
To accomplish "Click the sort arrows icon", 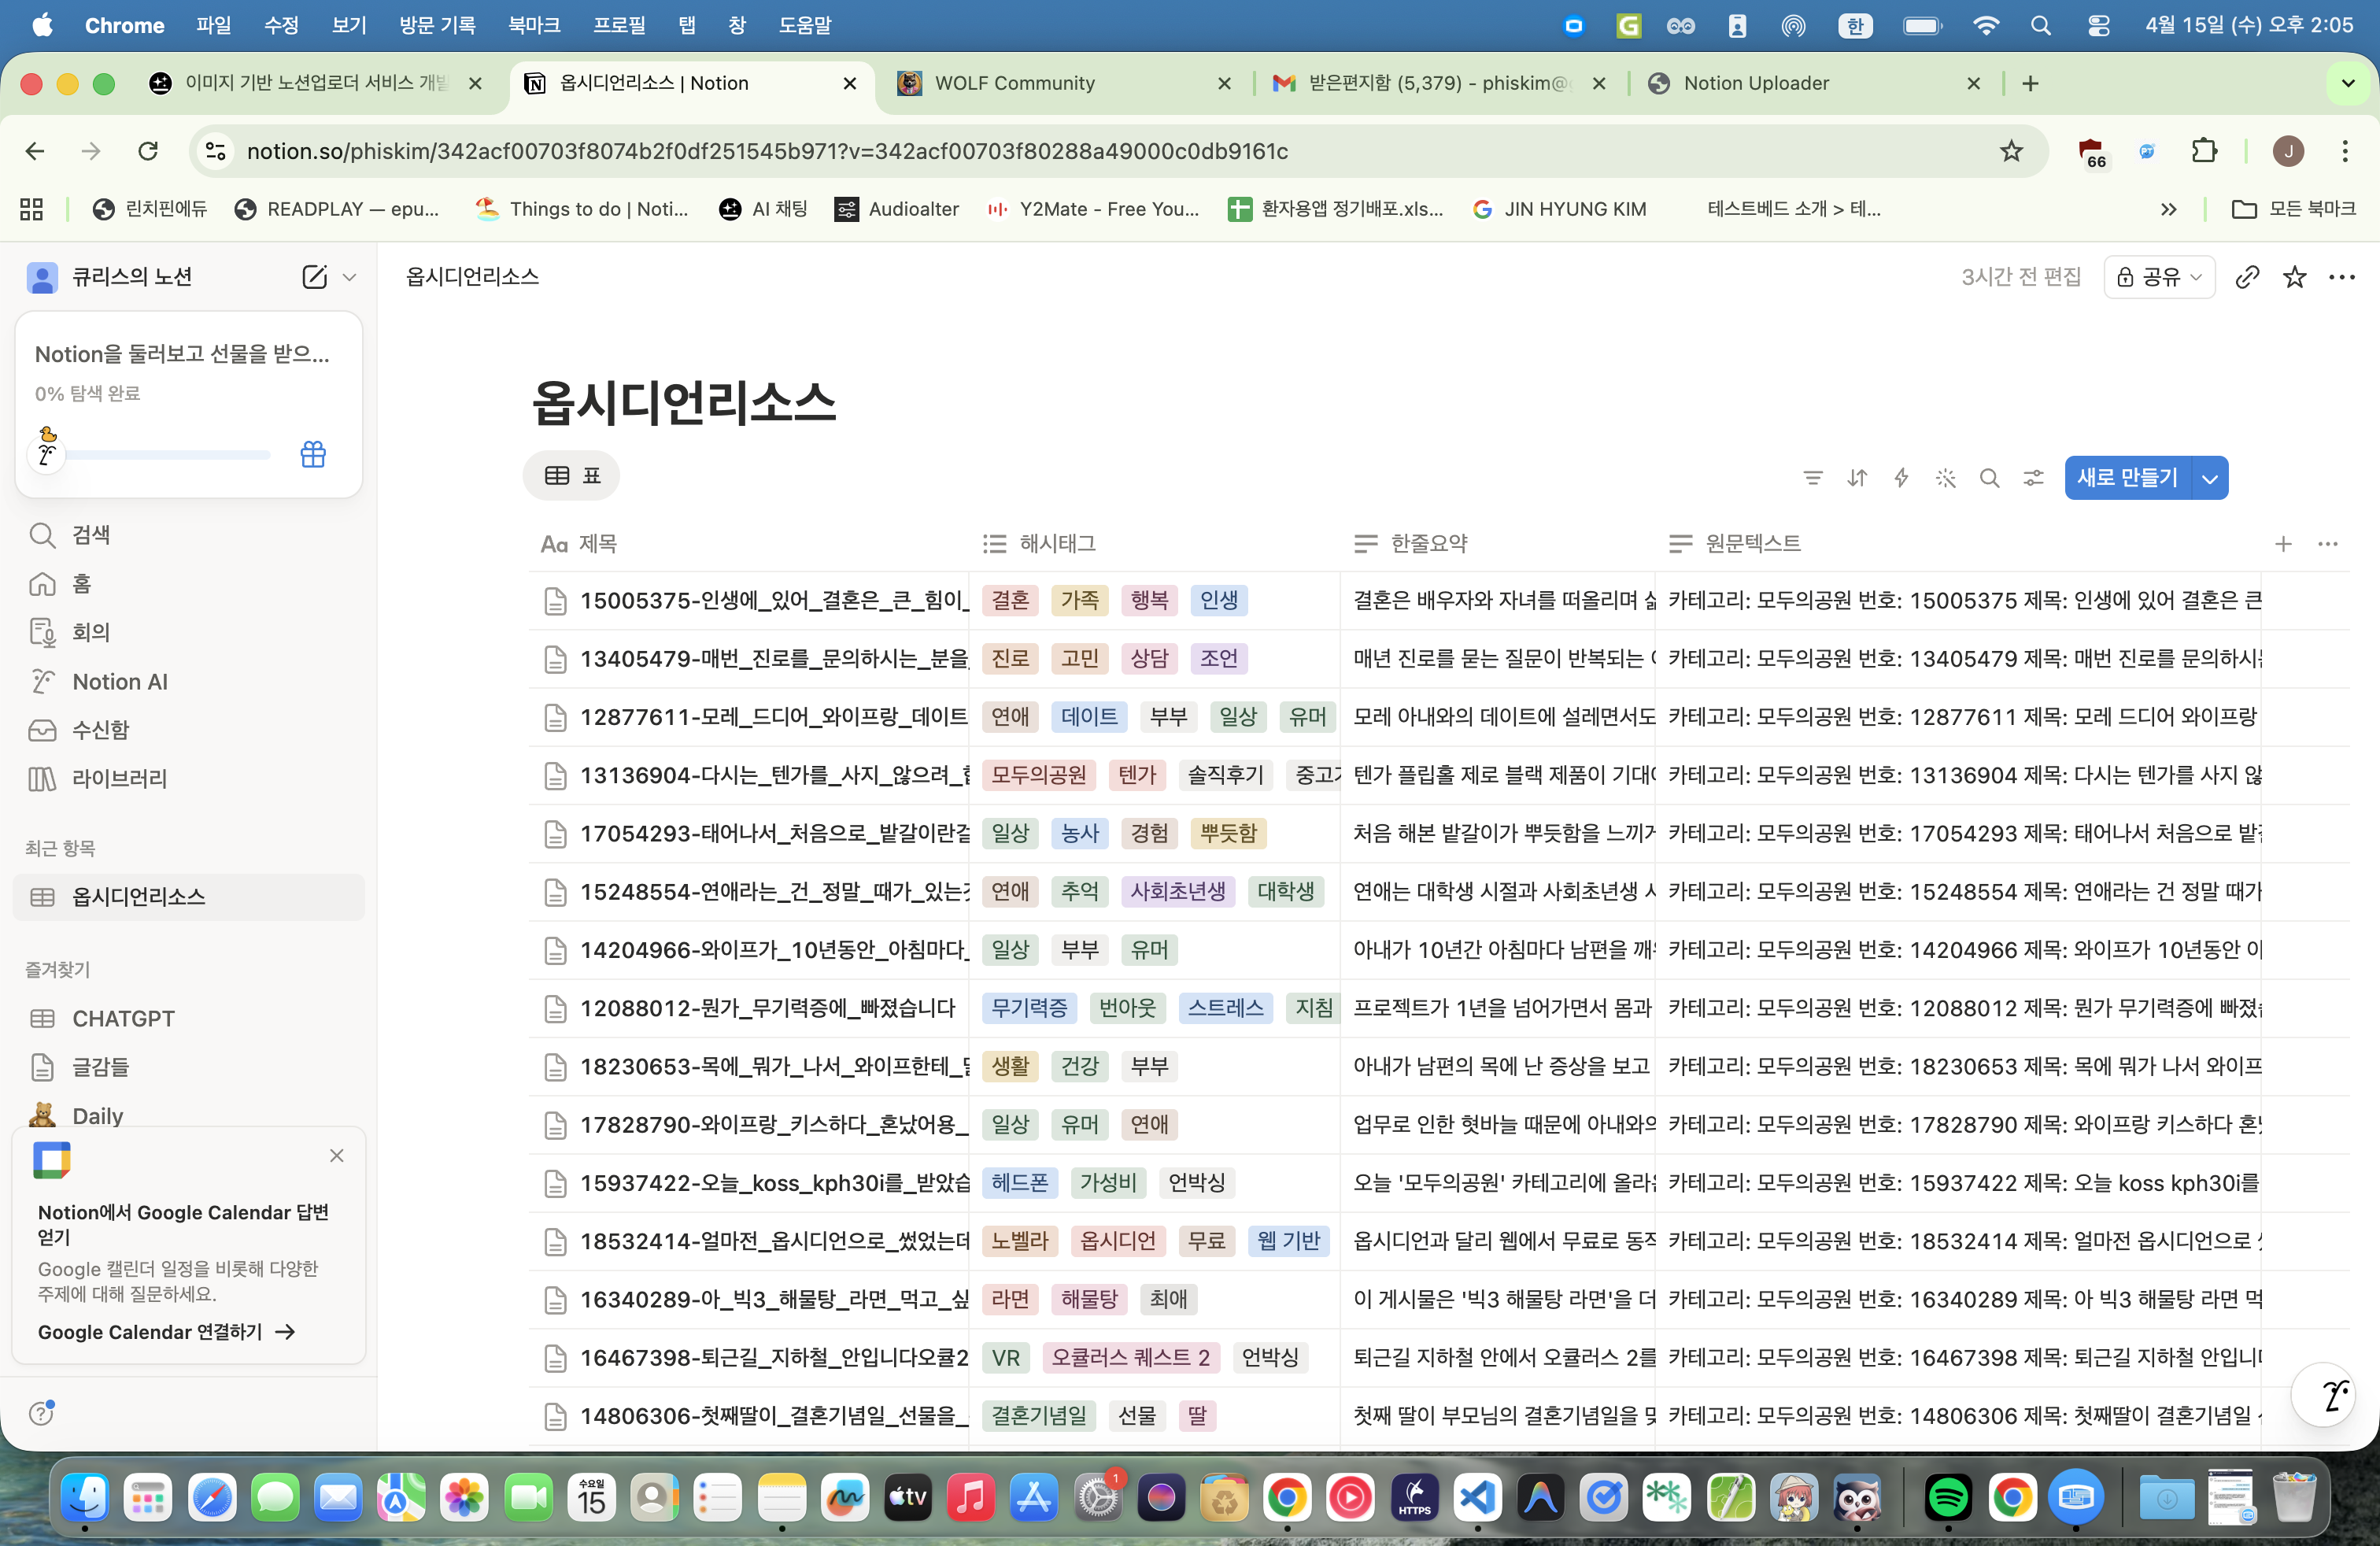I will click(x=1857, y=478).
